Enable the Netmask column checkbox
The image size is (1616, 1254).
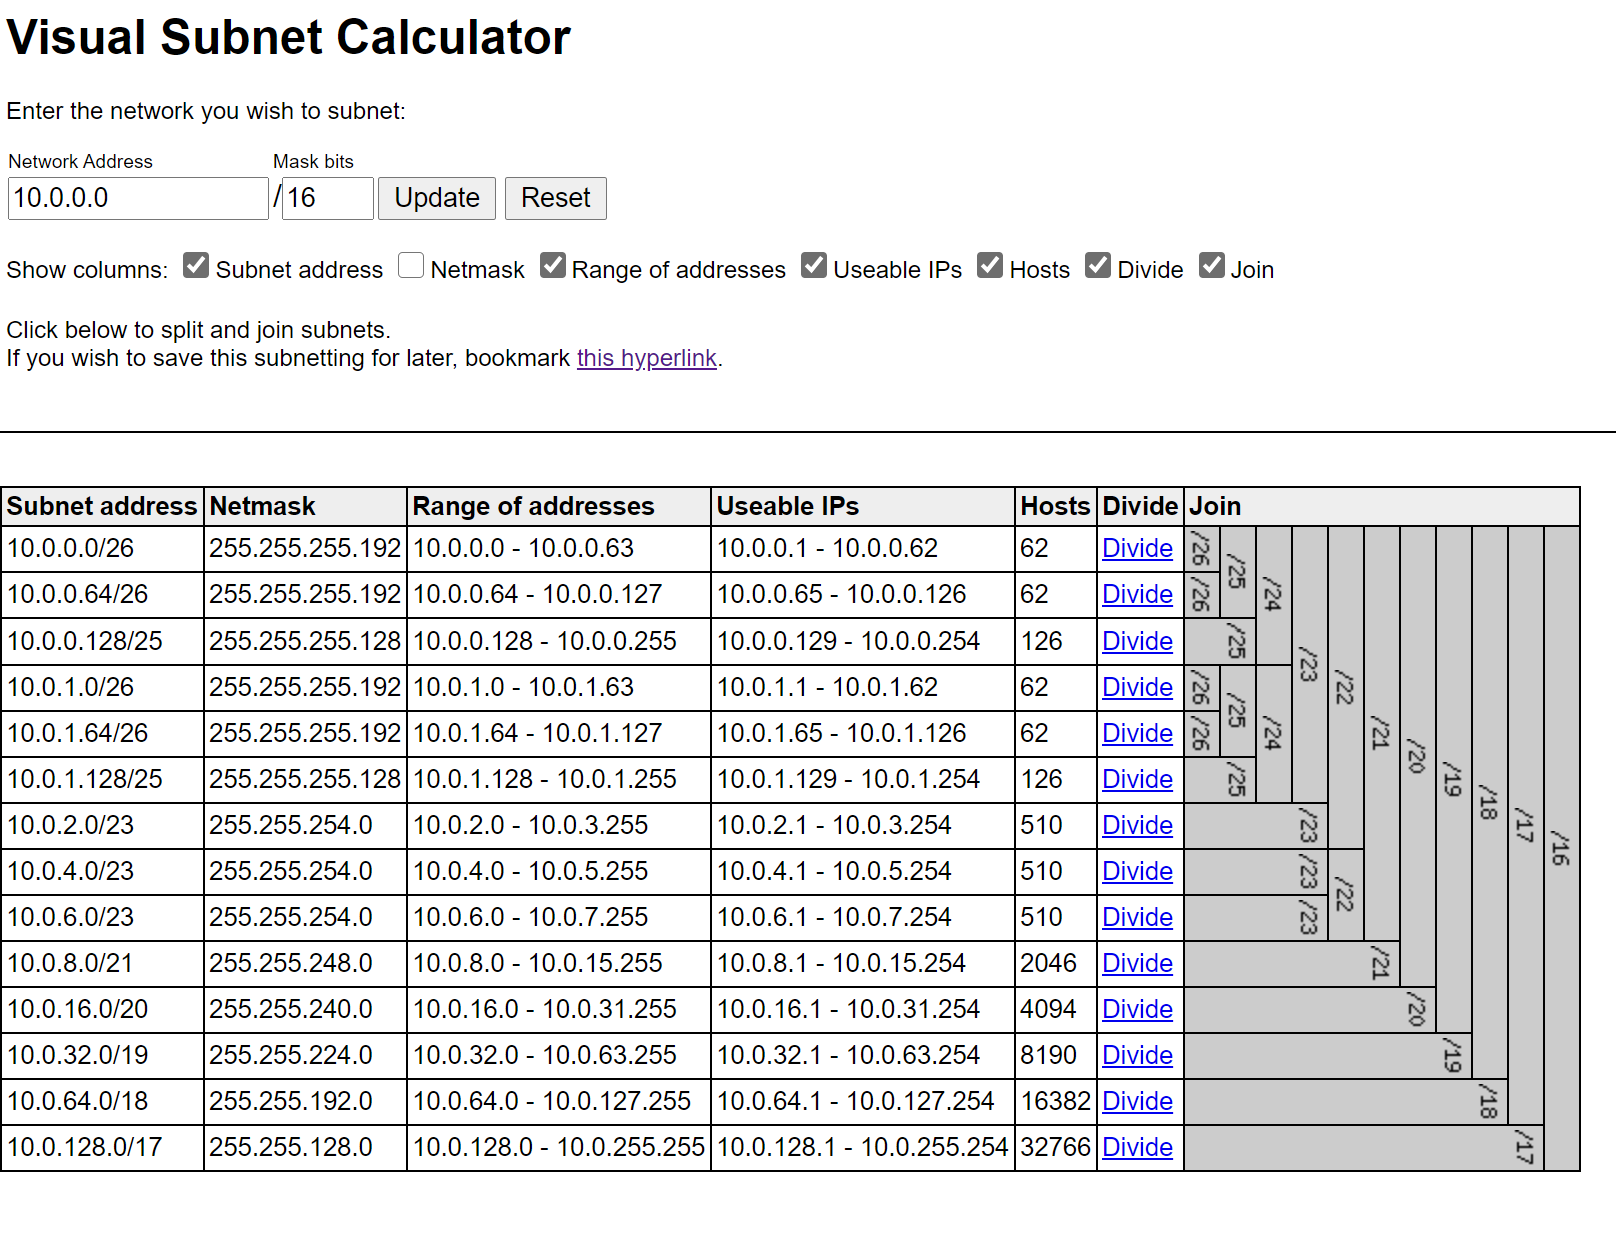(411, 266)
